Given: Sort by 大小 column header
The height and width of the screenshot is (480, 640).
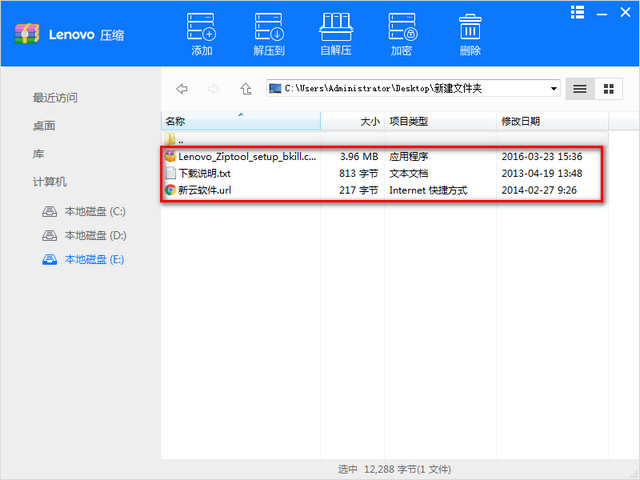Looking at the screenshot, I should point(353,121).
